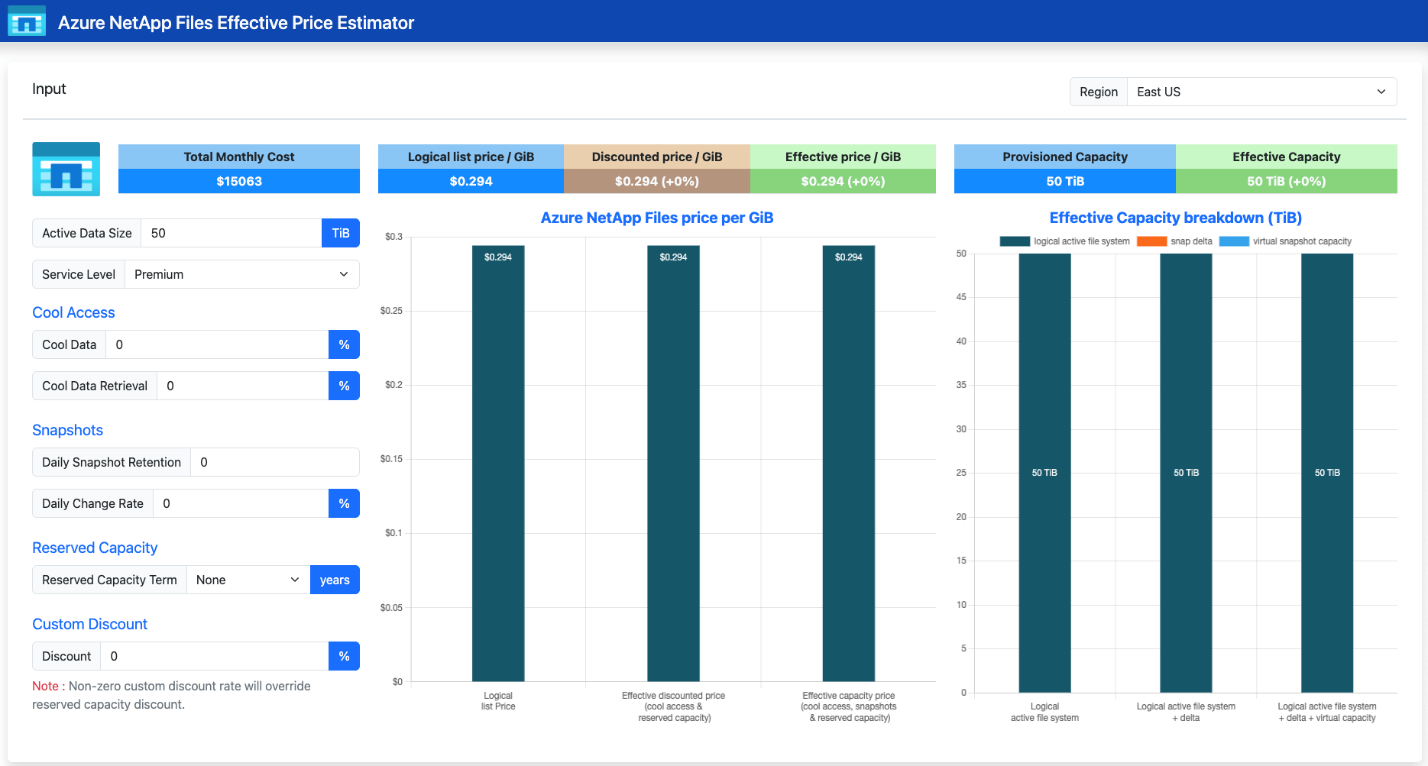Click the NetApp Files icon beside Total Monthly Cost

click(66, 168)
